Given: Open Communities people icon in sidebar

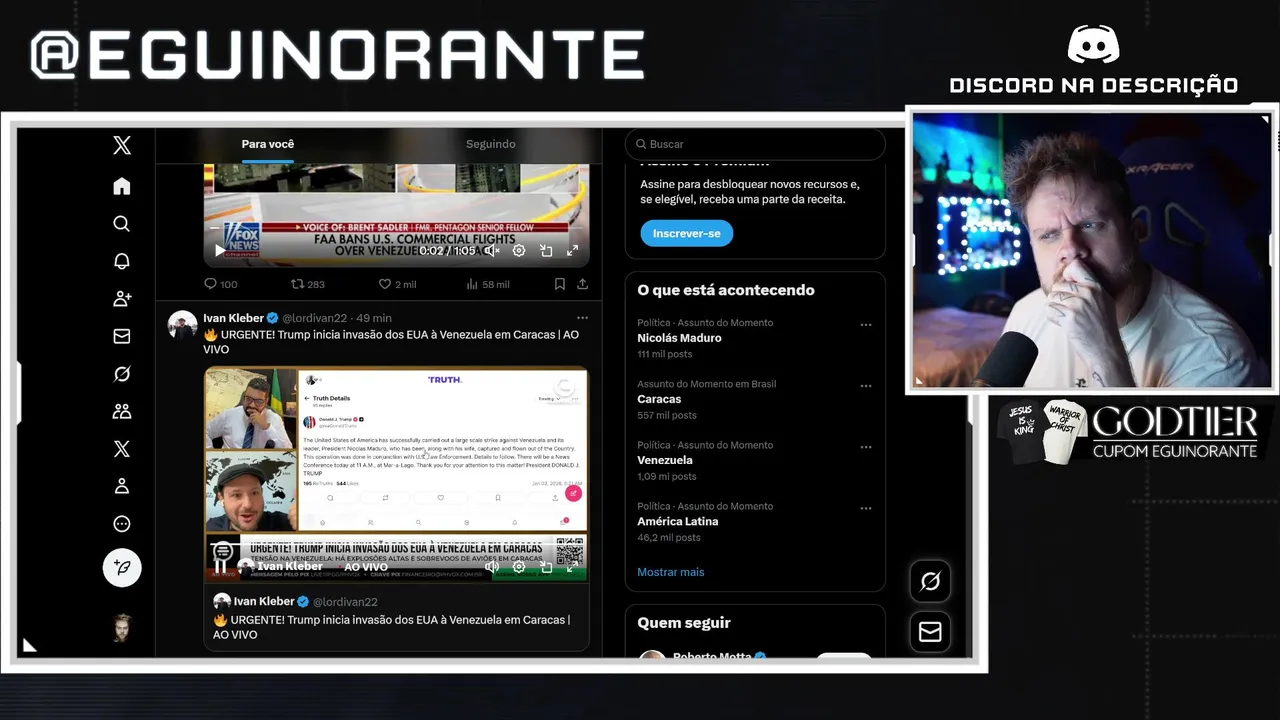Looking at the screenshot, I should tap(122, 411).
